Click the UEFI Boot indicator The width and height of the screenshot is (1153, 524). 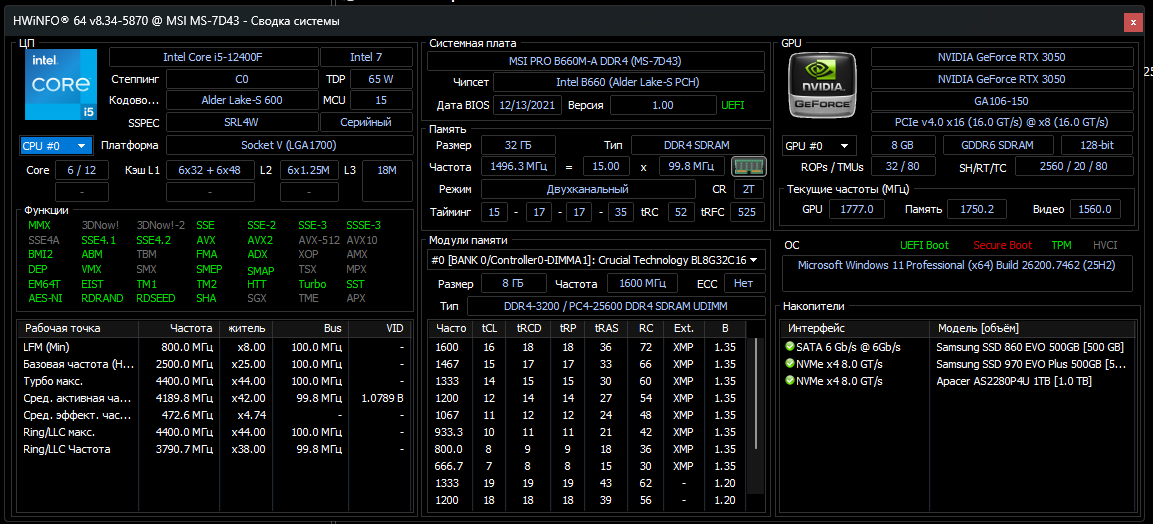924,245
